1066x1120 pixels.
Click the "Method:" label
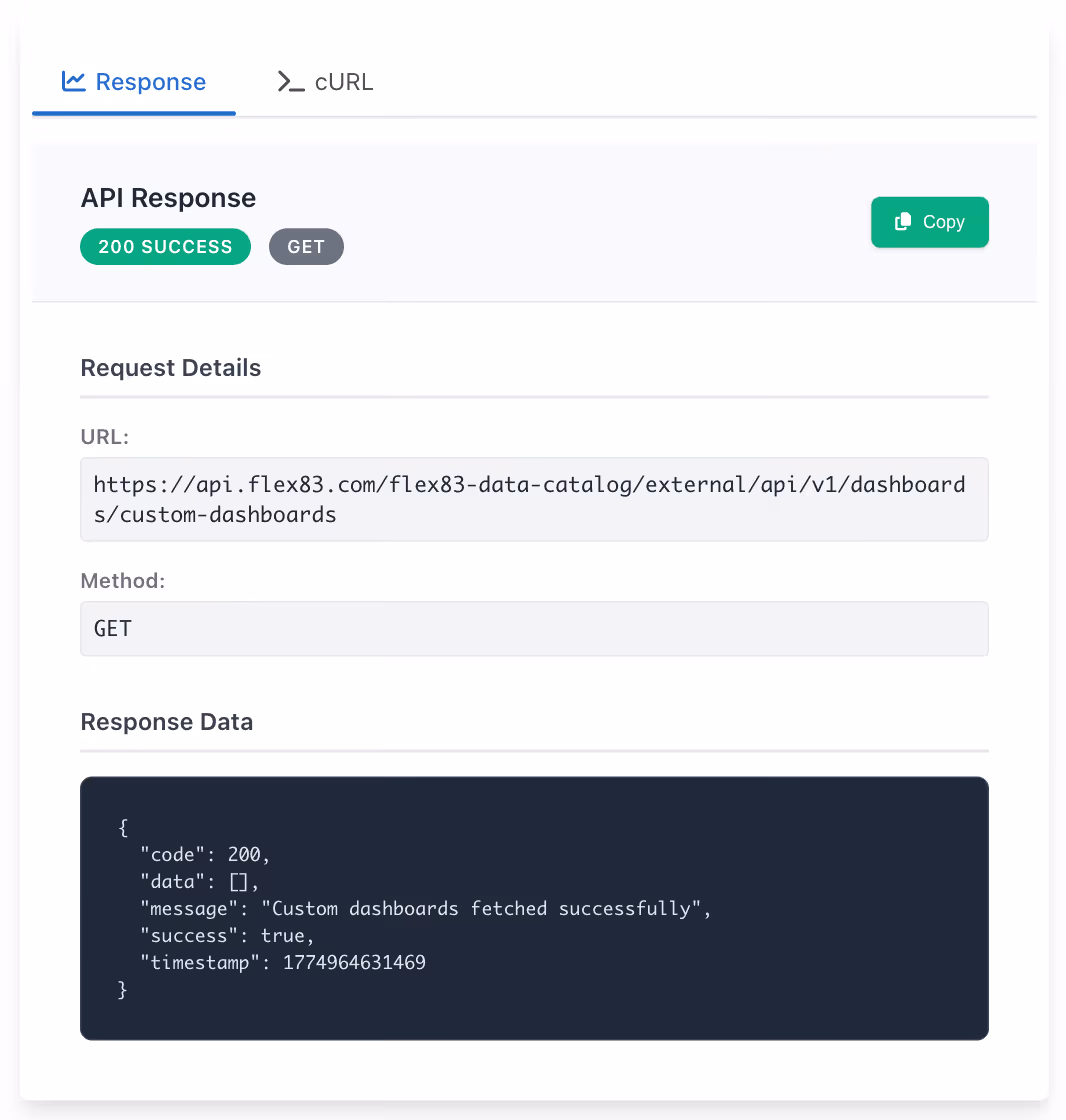point(122,581)
